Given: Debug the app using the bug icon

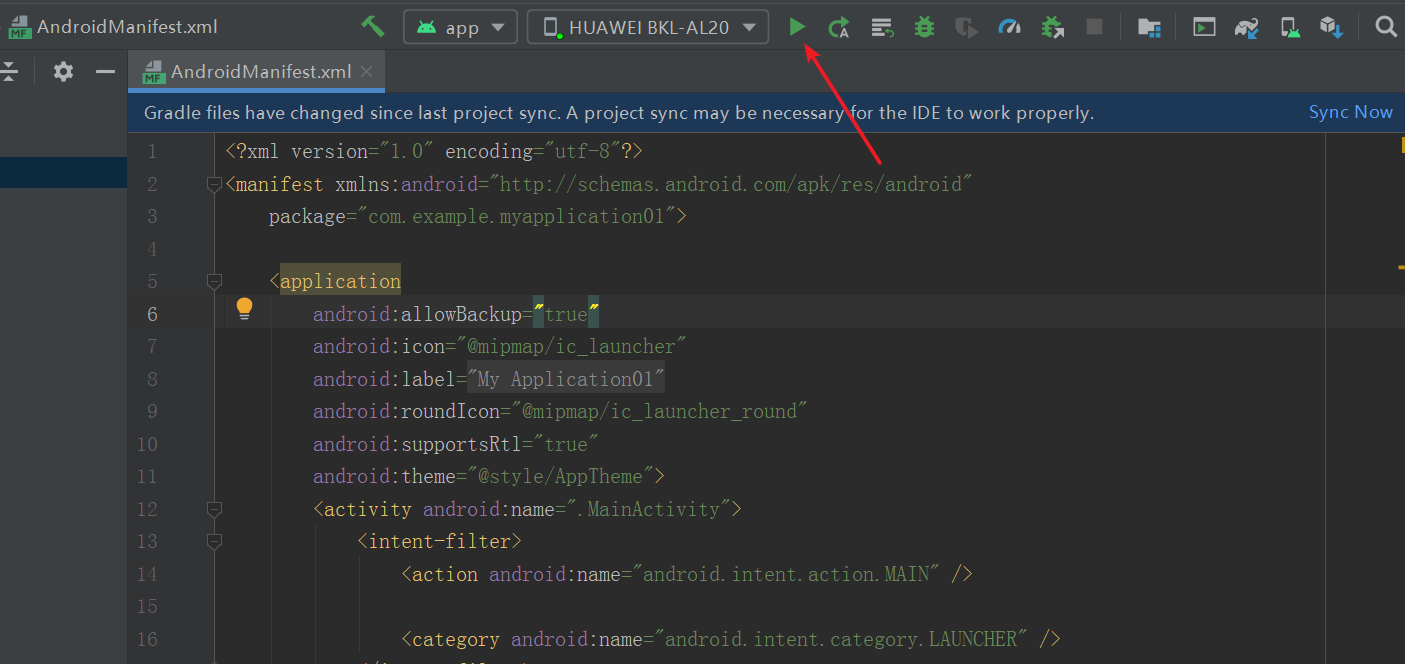Looking at the screenshot, I should coord(924,27).
